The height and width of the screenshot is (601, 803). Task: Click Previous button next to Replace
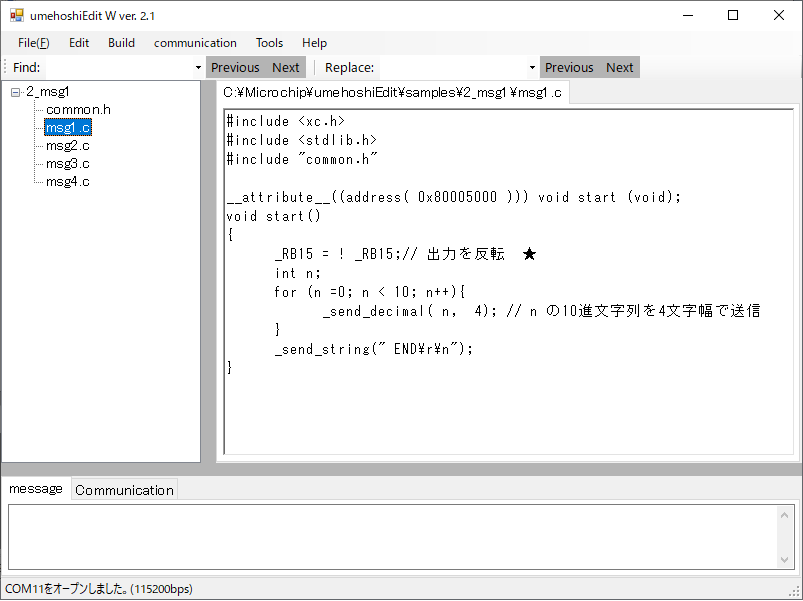pos(569,68)
